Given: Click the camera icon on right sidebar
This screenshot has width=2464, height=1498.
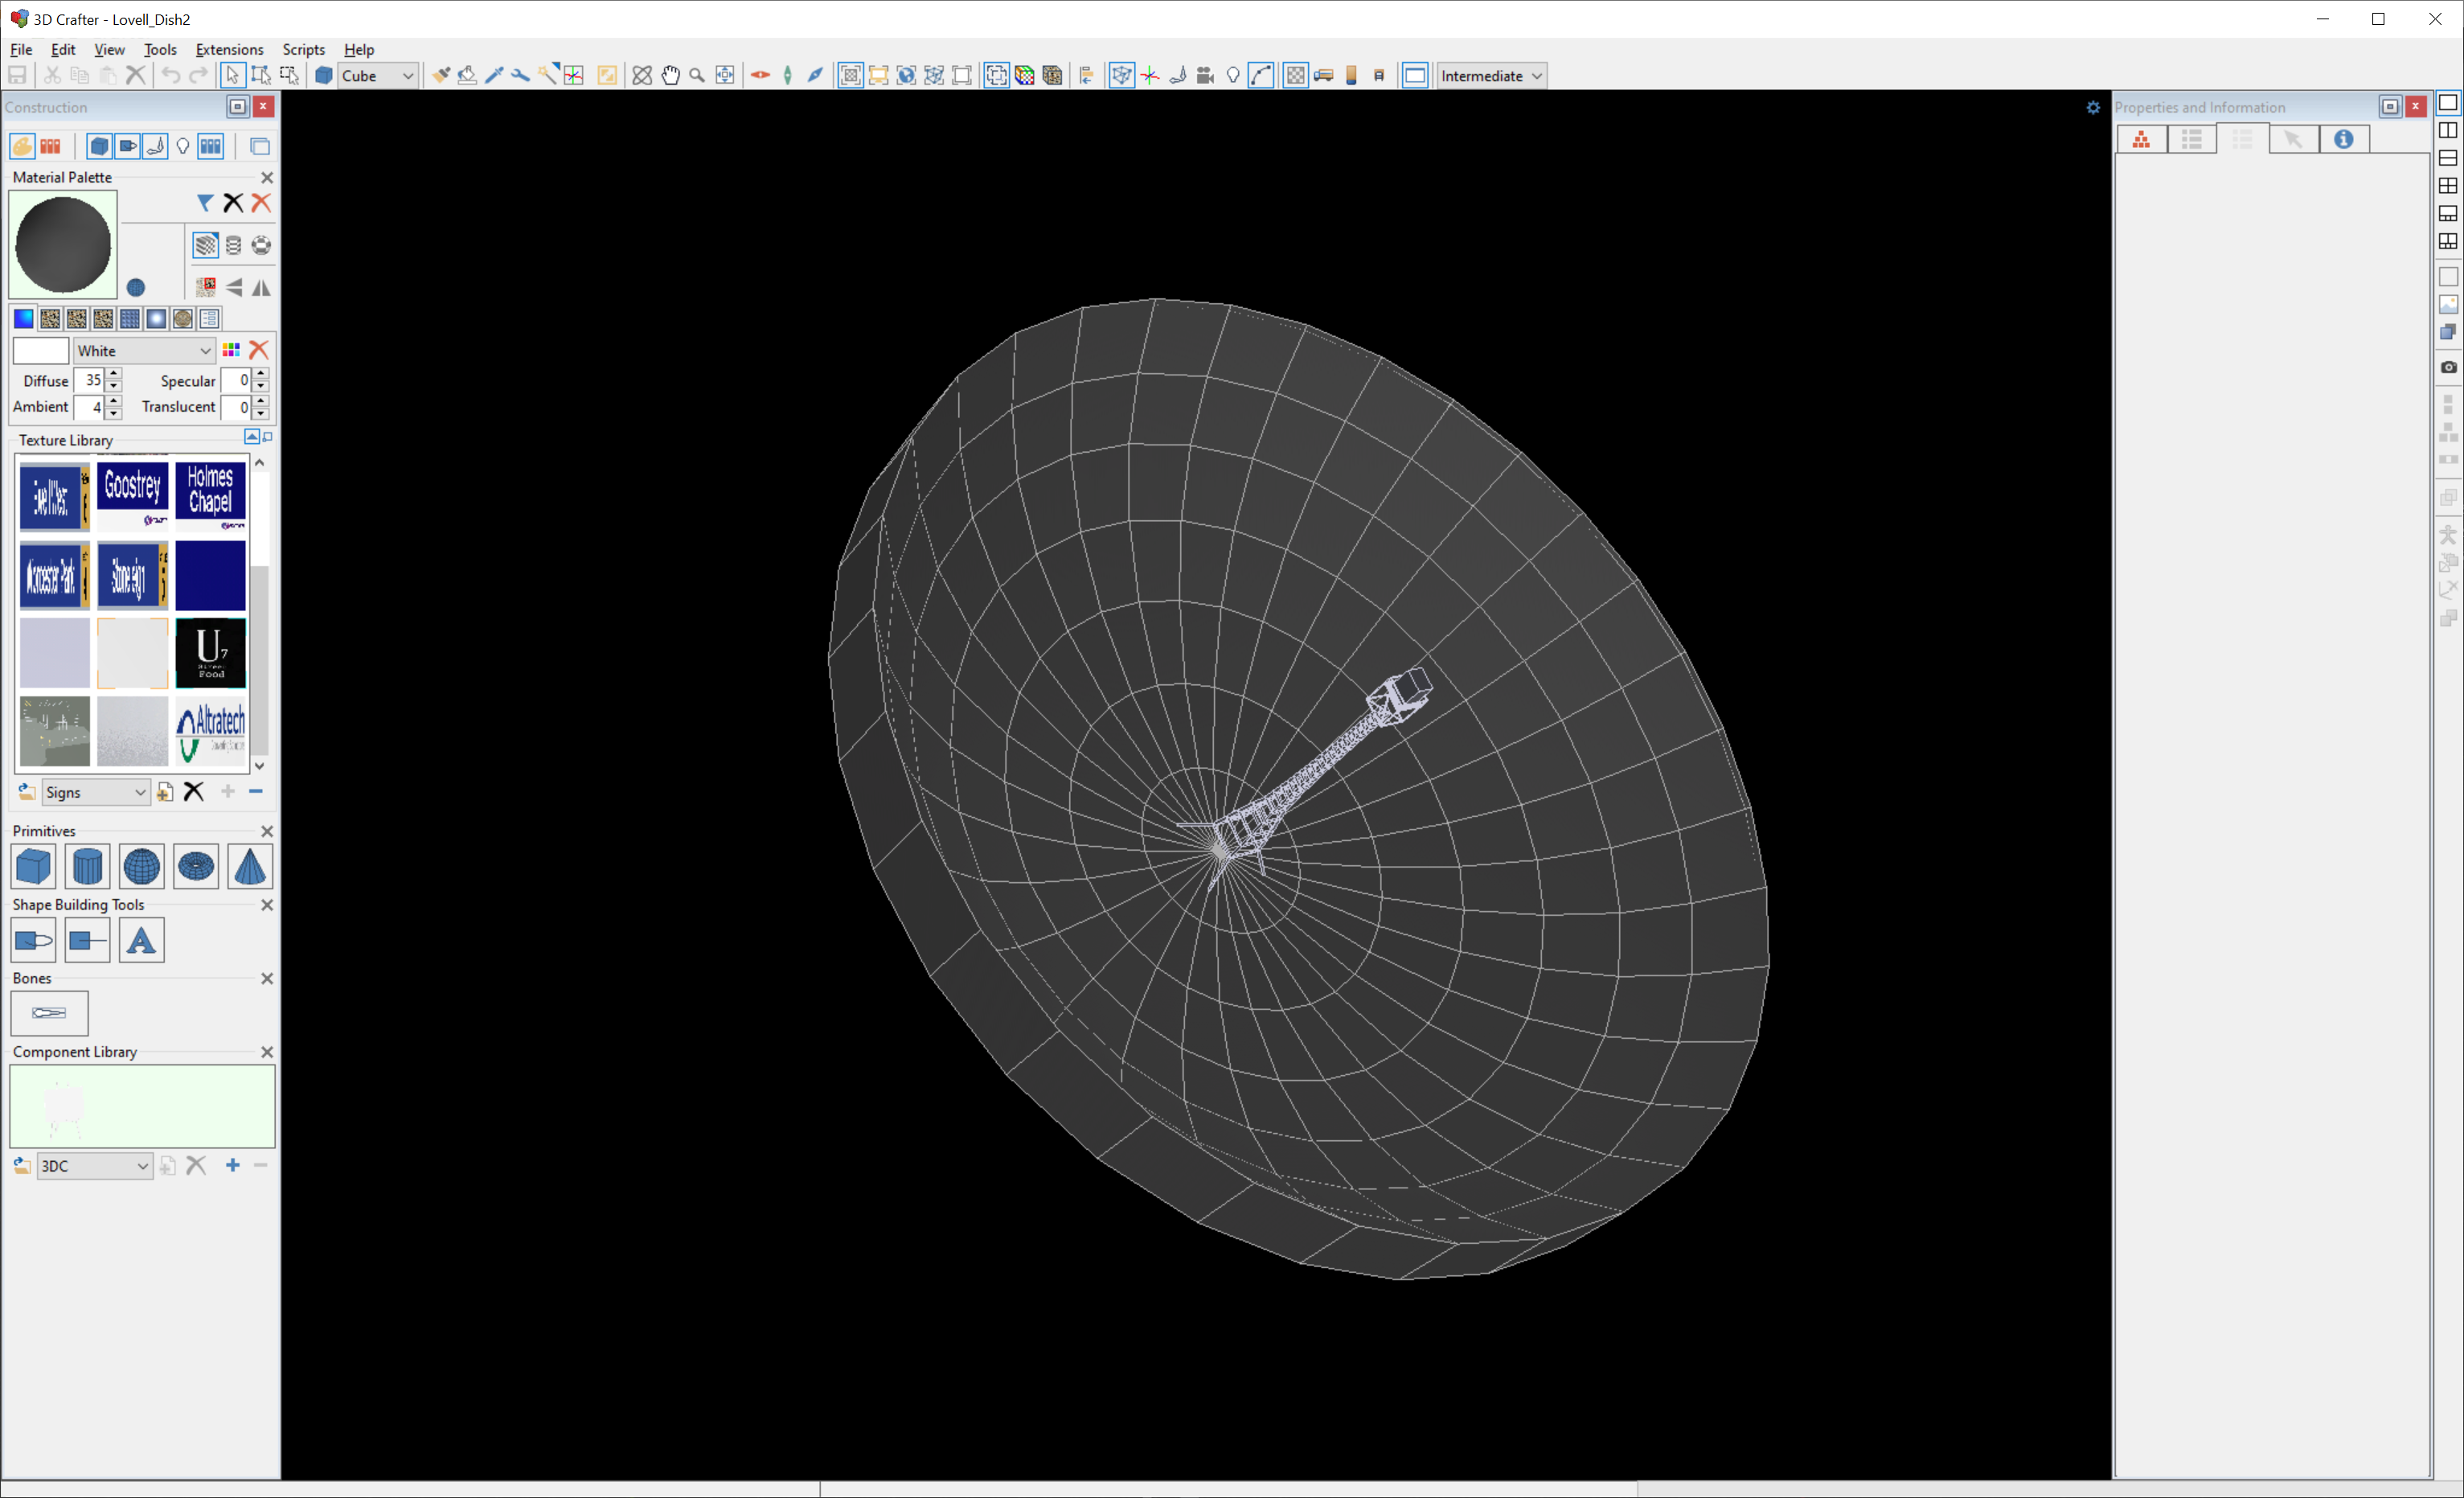Looking at the screenshot, I should pyautogui.click(x=2448, y=367).
